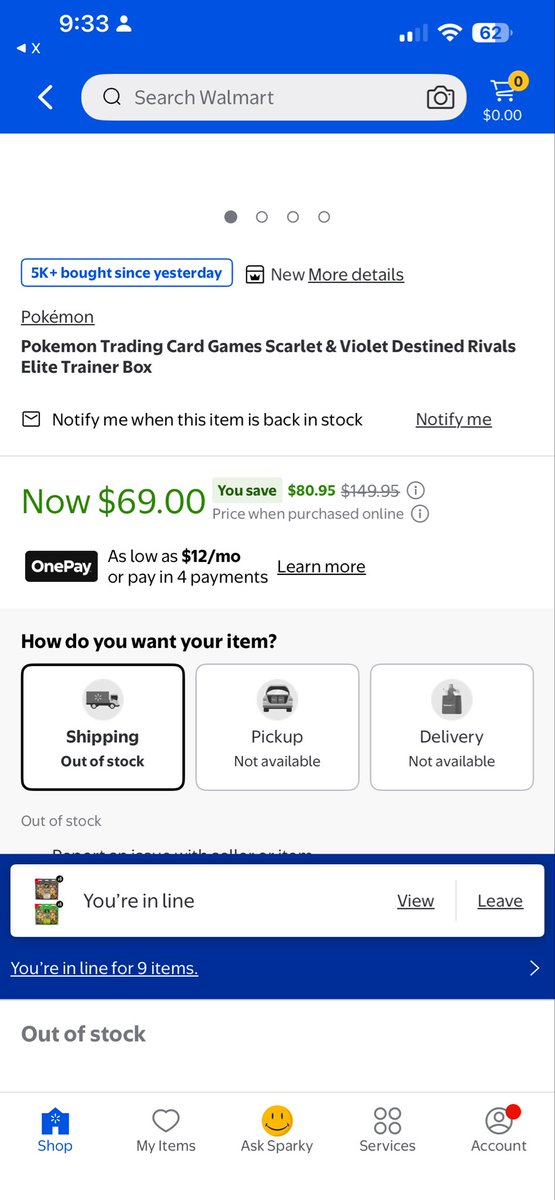Open the shopping cart icon

pos(502,97)
